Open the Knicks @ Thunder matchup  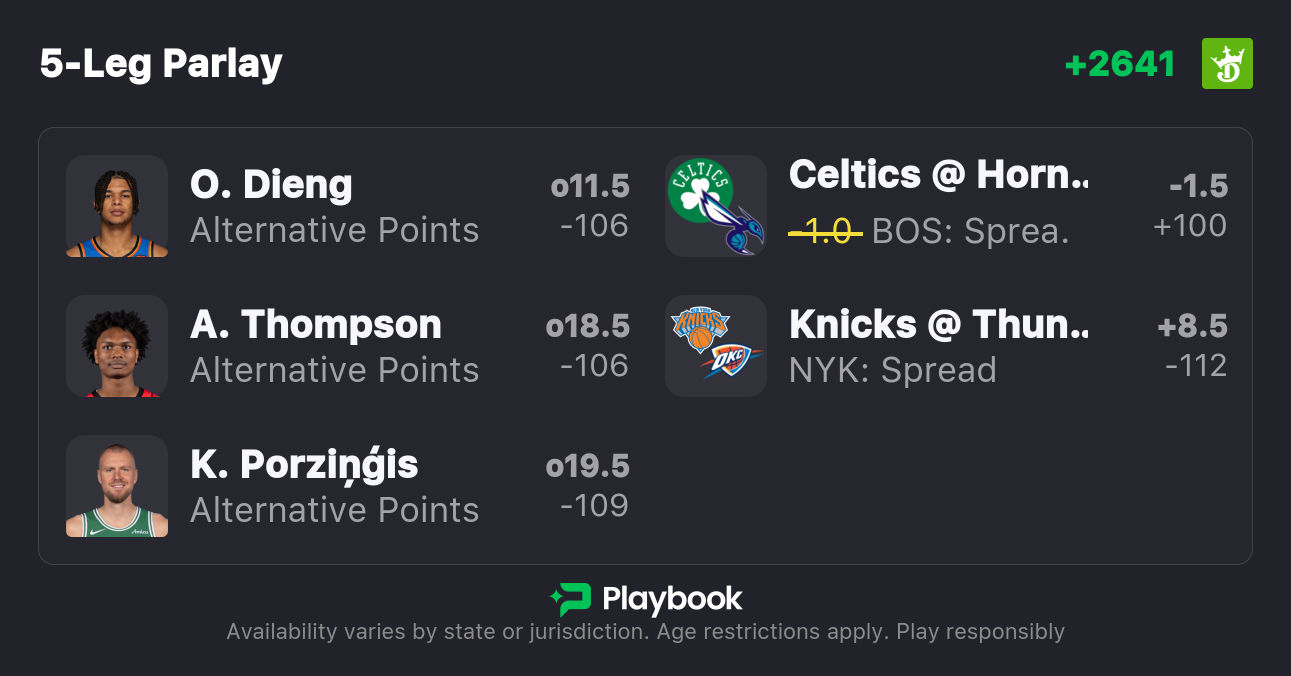pos(938,325)
